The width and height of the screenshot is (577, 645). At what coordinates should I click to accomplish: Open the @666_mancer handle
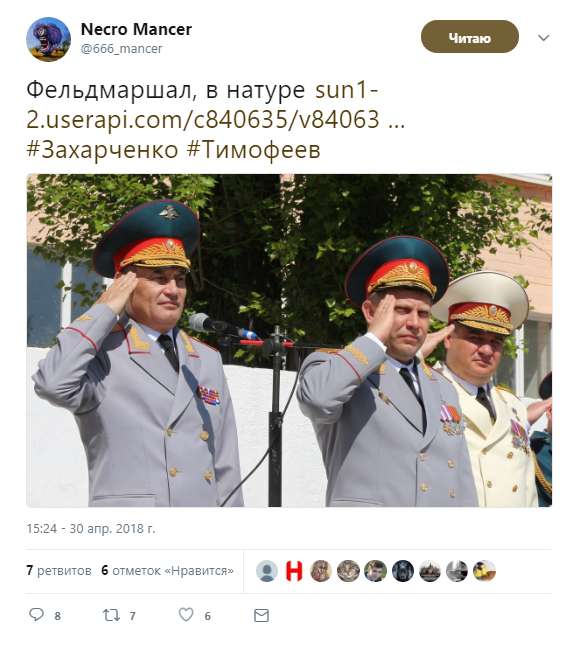[x=121, y=49]
